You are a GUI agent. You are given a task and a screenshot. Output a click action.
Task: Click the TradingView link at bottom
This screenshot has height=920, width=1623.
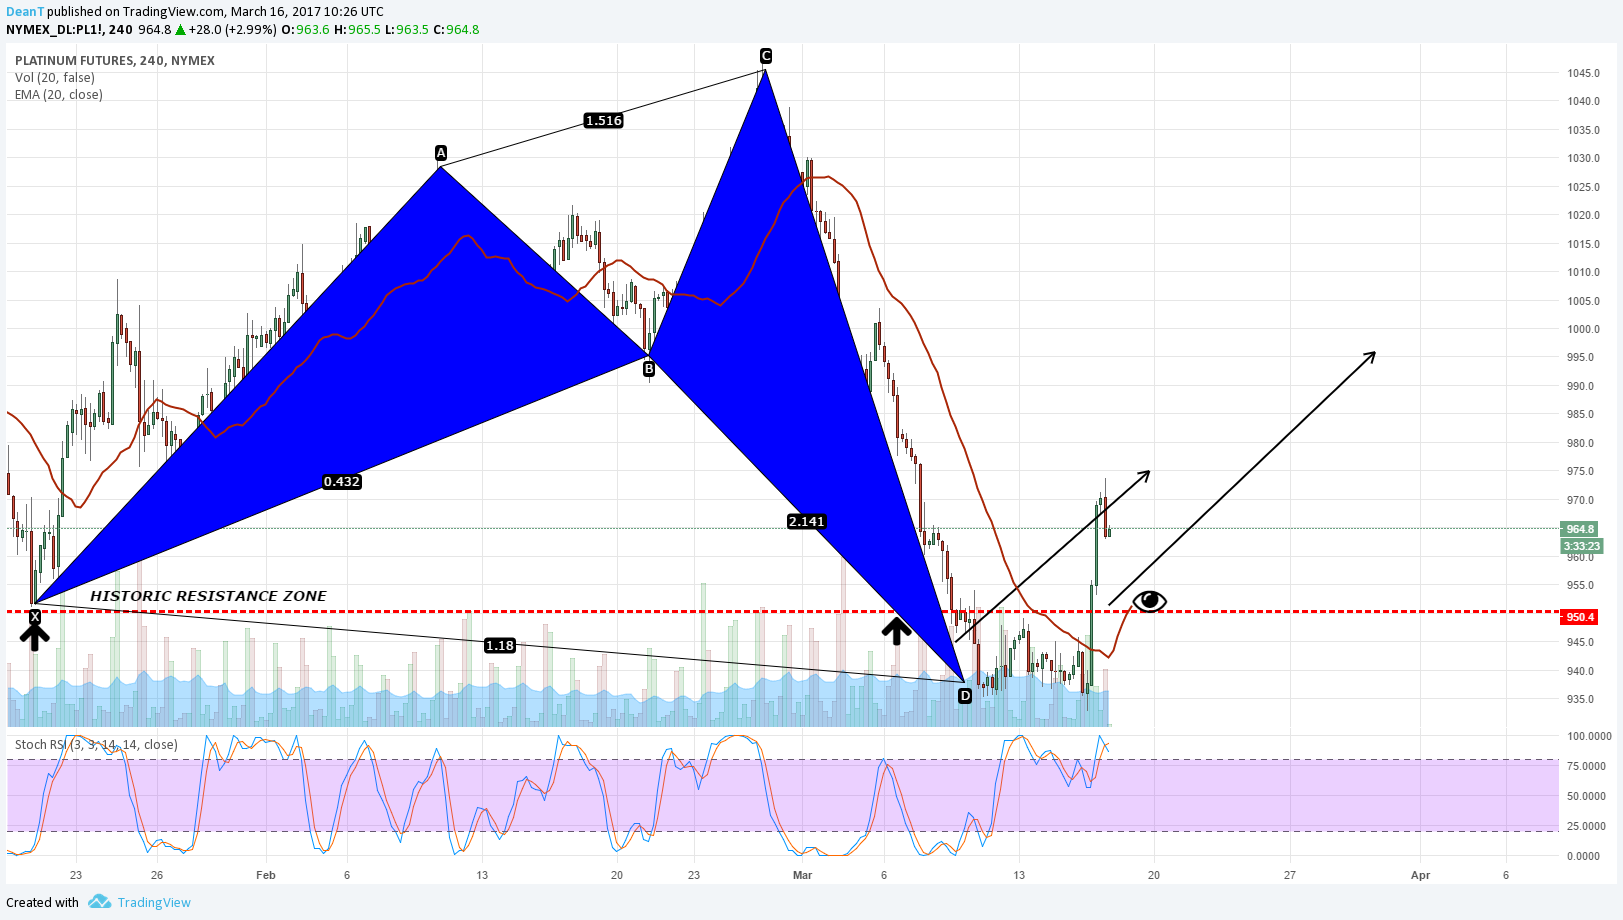154,902
